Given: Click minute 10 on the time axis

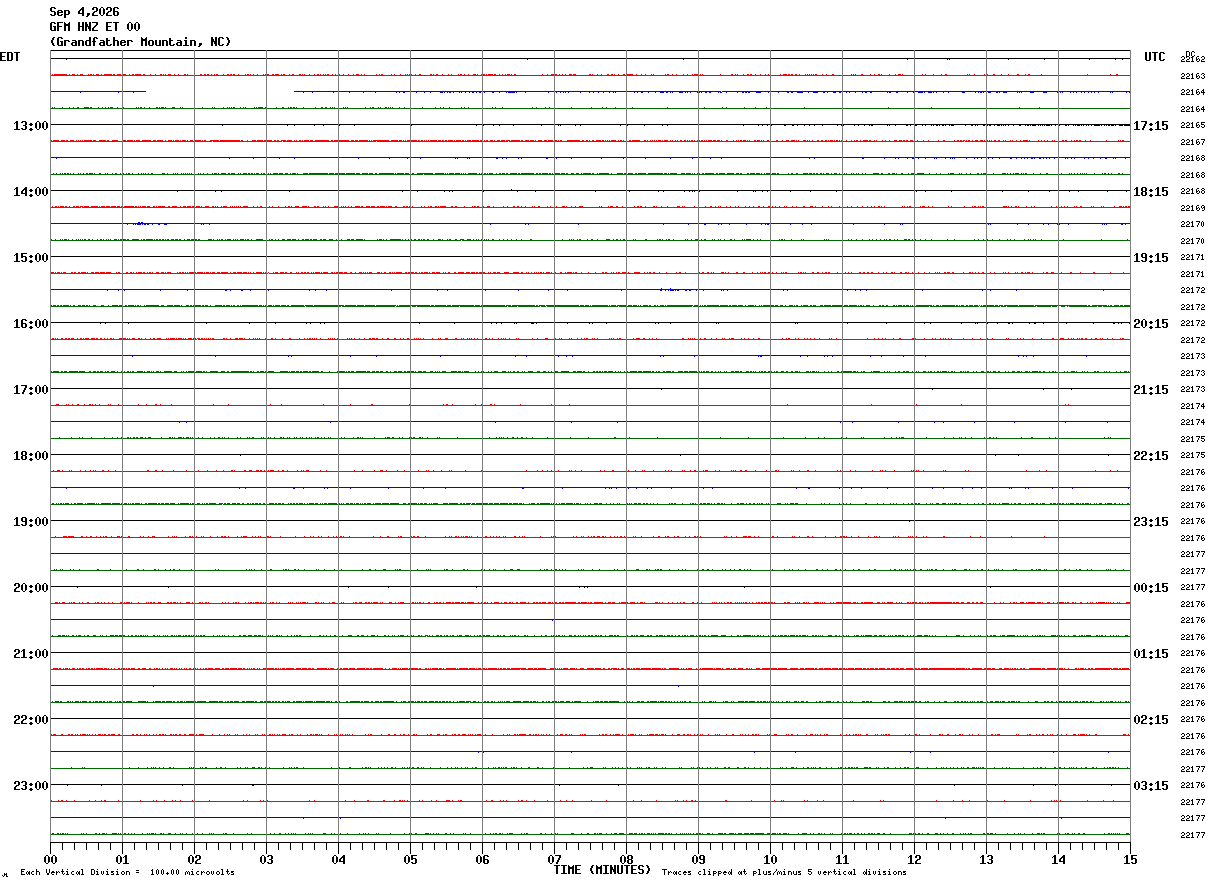Looking at the screenshot, I should tap(770, 859).
